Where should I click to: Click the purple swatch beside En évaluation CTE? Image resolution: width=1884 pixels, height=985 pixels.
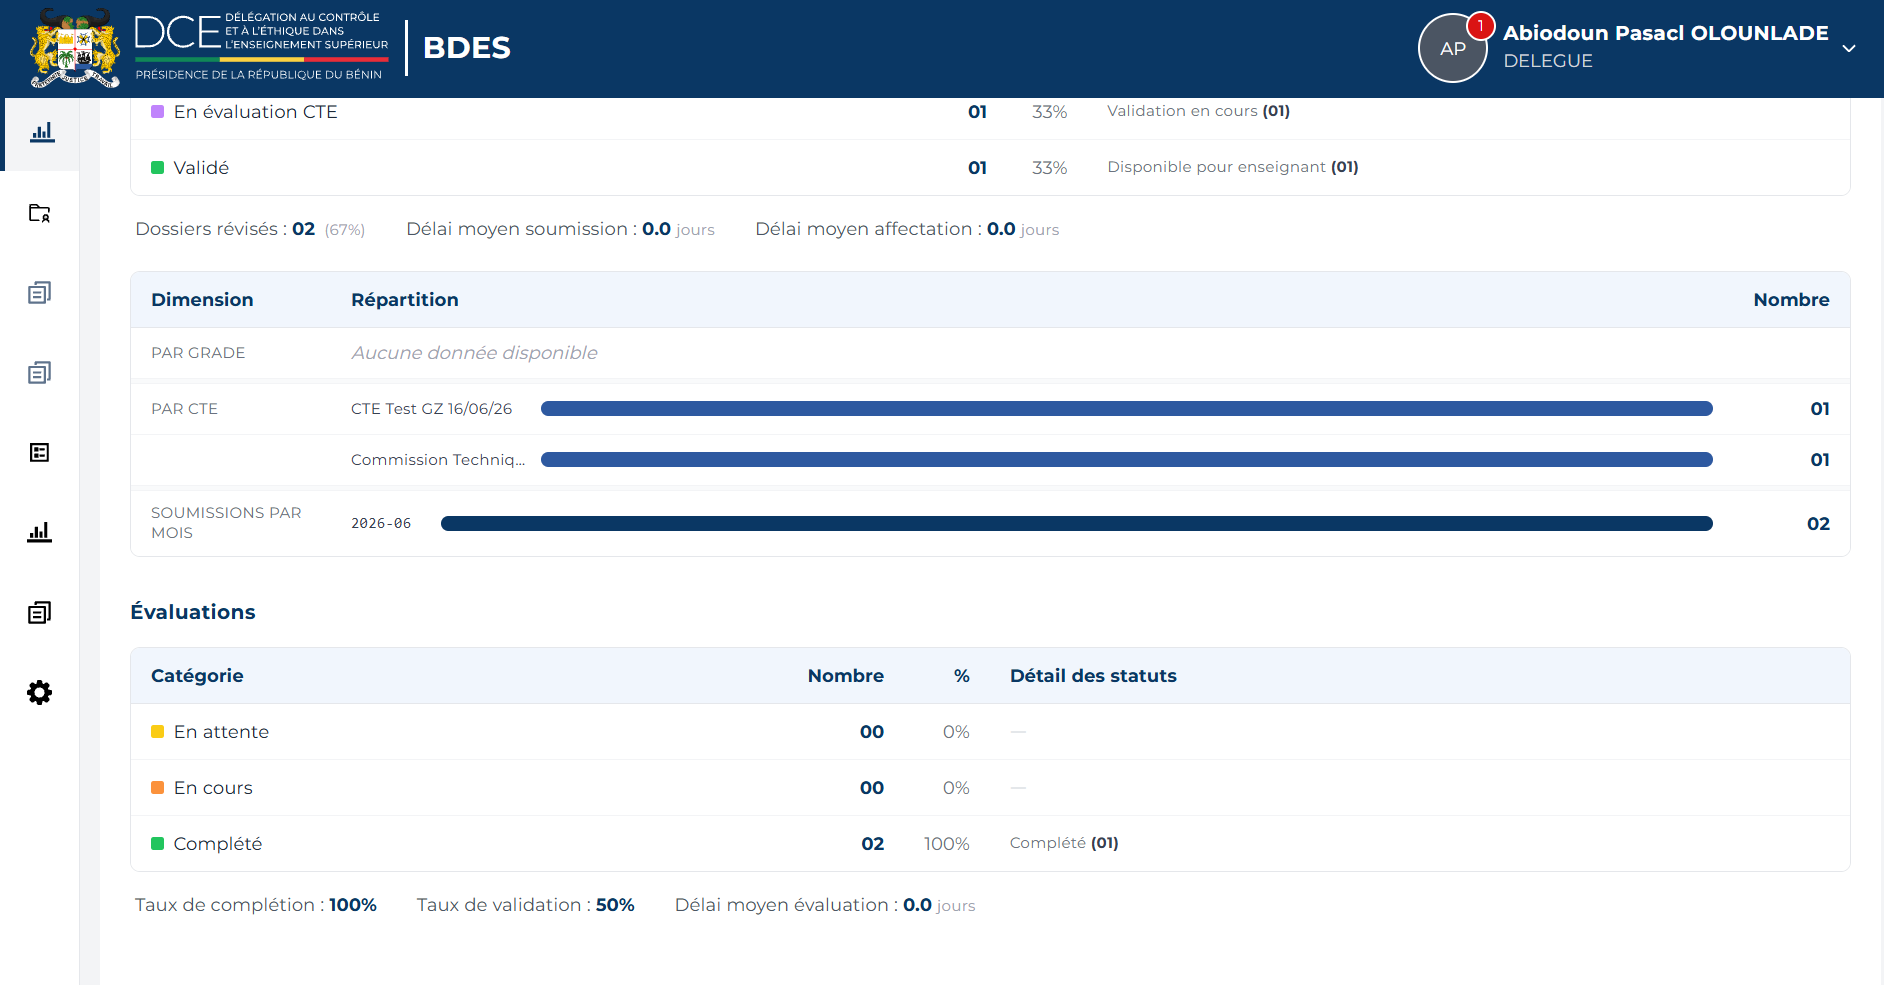(x=157, y=112)
